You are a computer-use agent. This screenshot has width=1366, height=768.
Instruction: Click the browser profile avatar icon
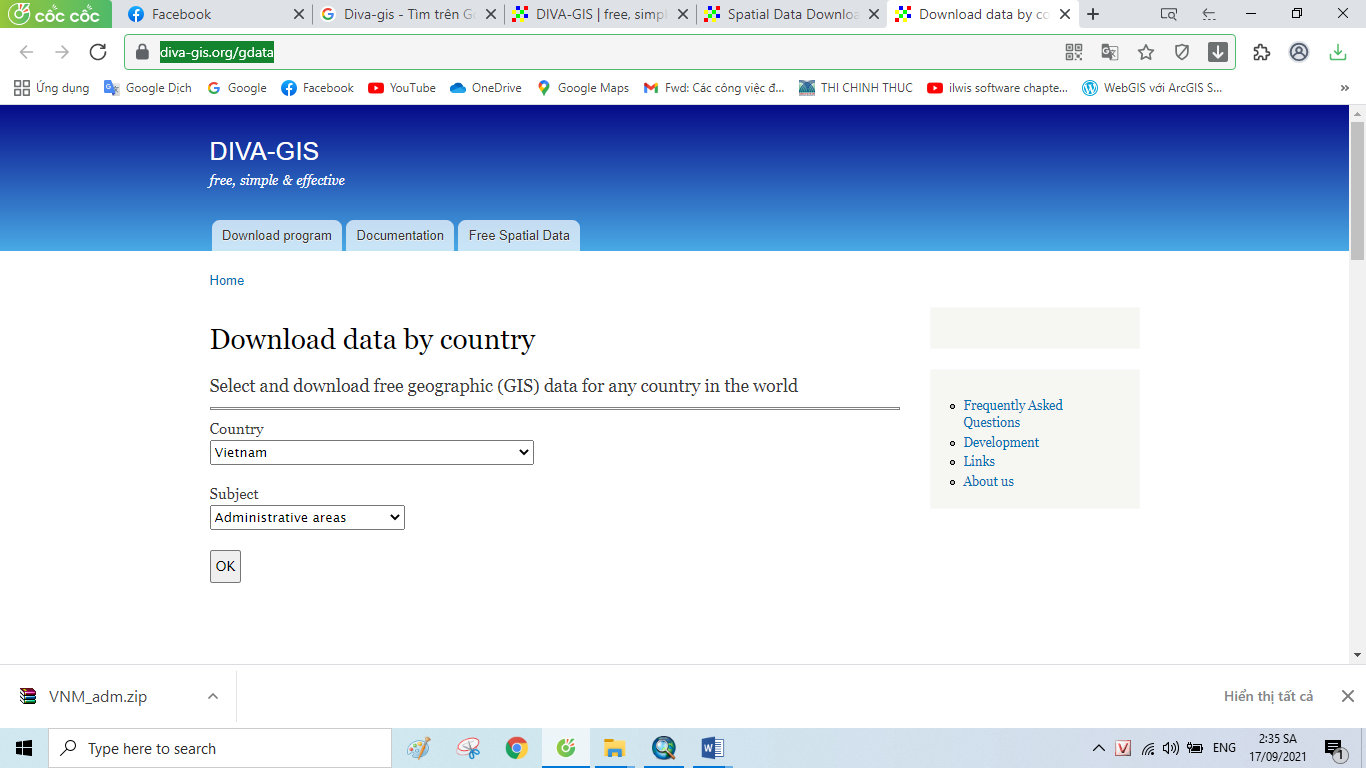coord(1296,52)
